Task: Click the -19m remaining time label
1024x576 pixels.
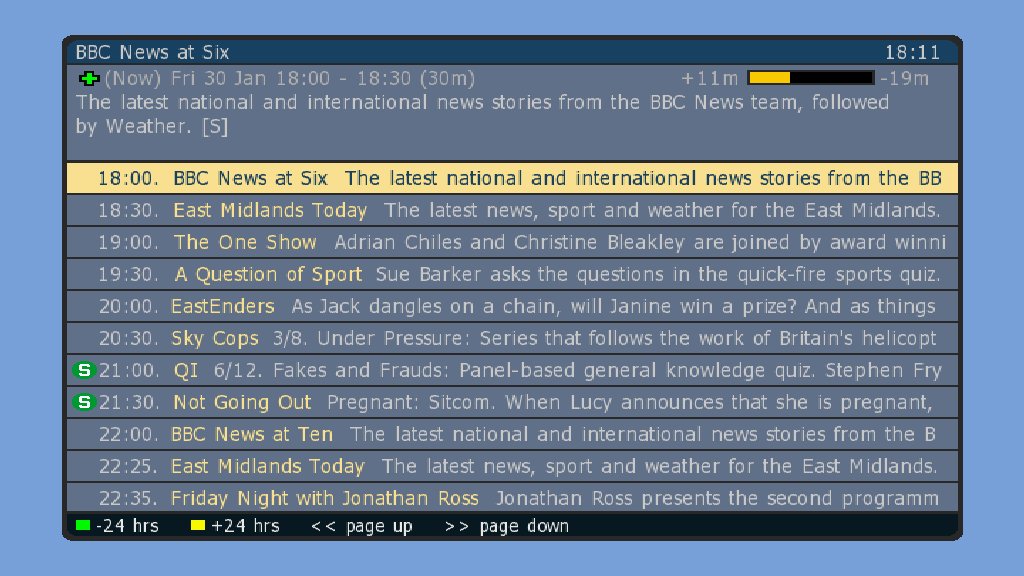Action: coord(904,78)
